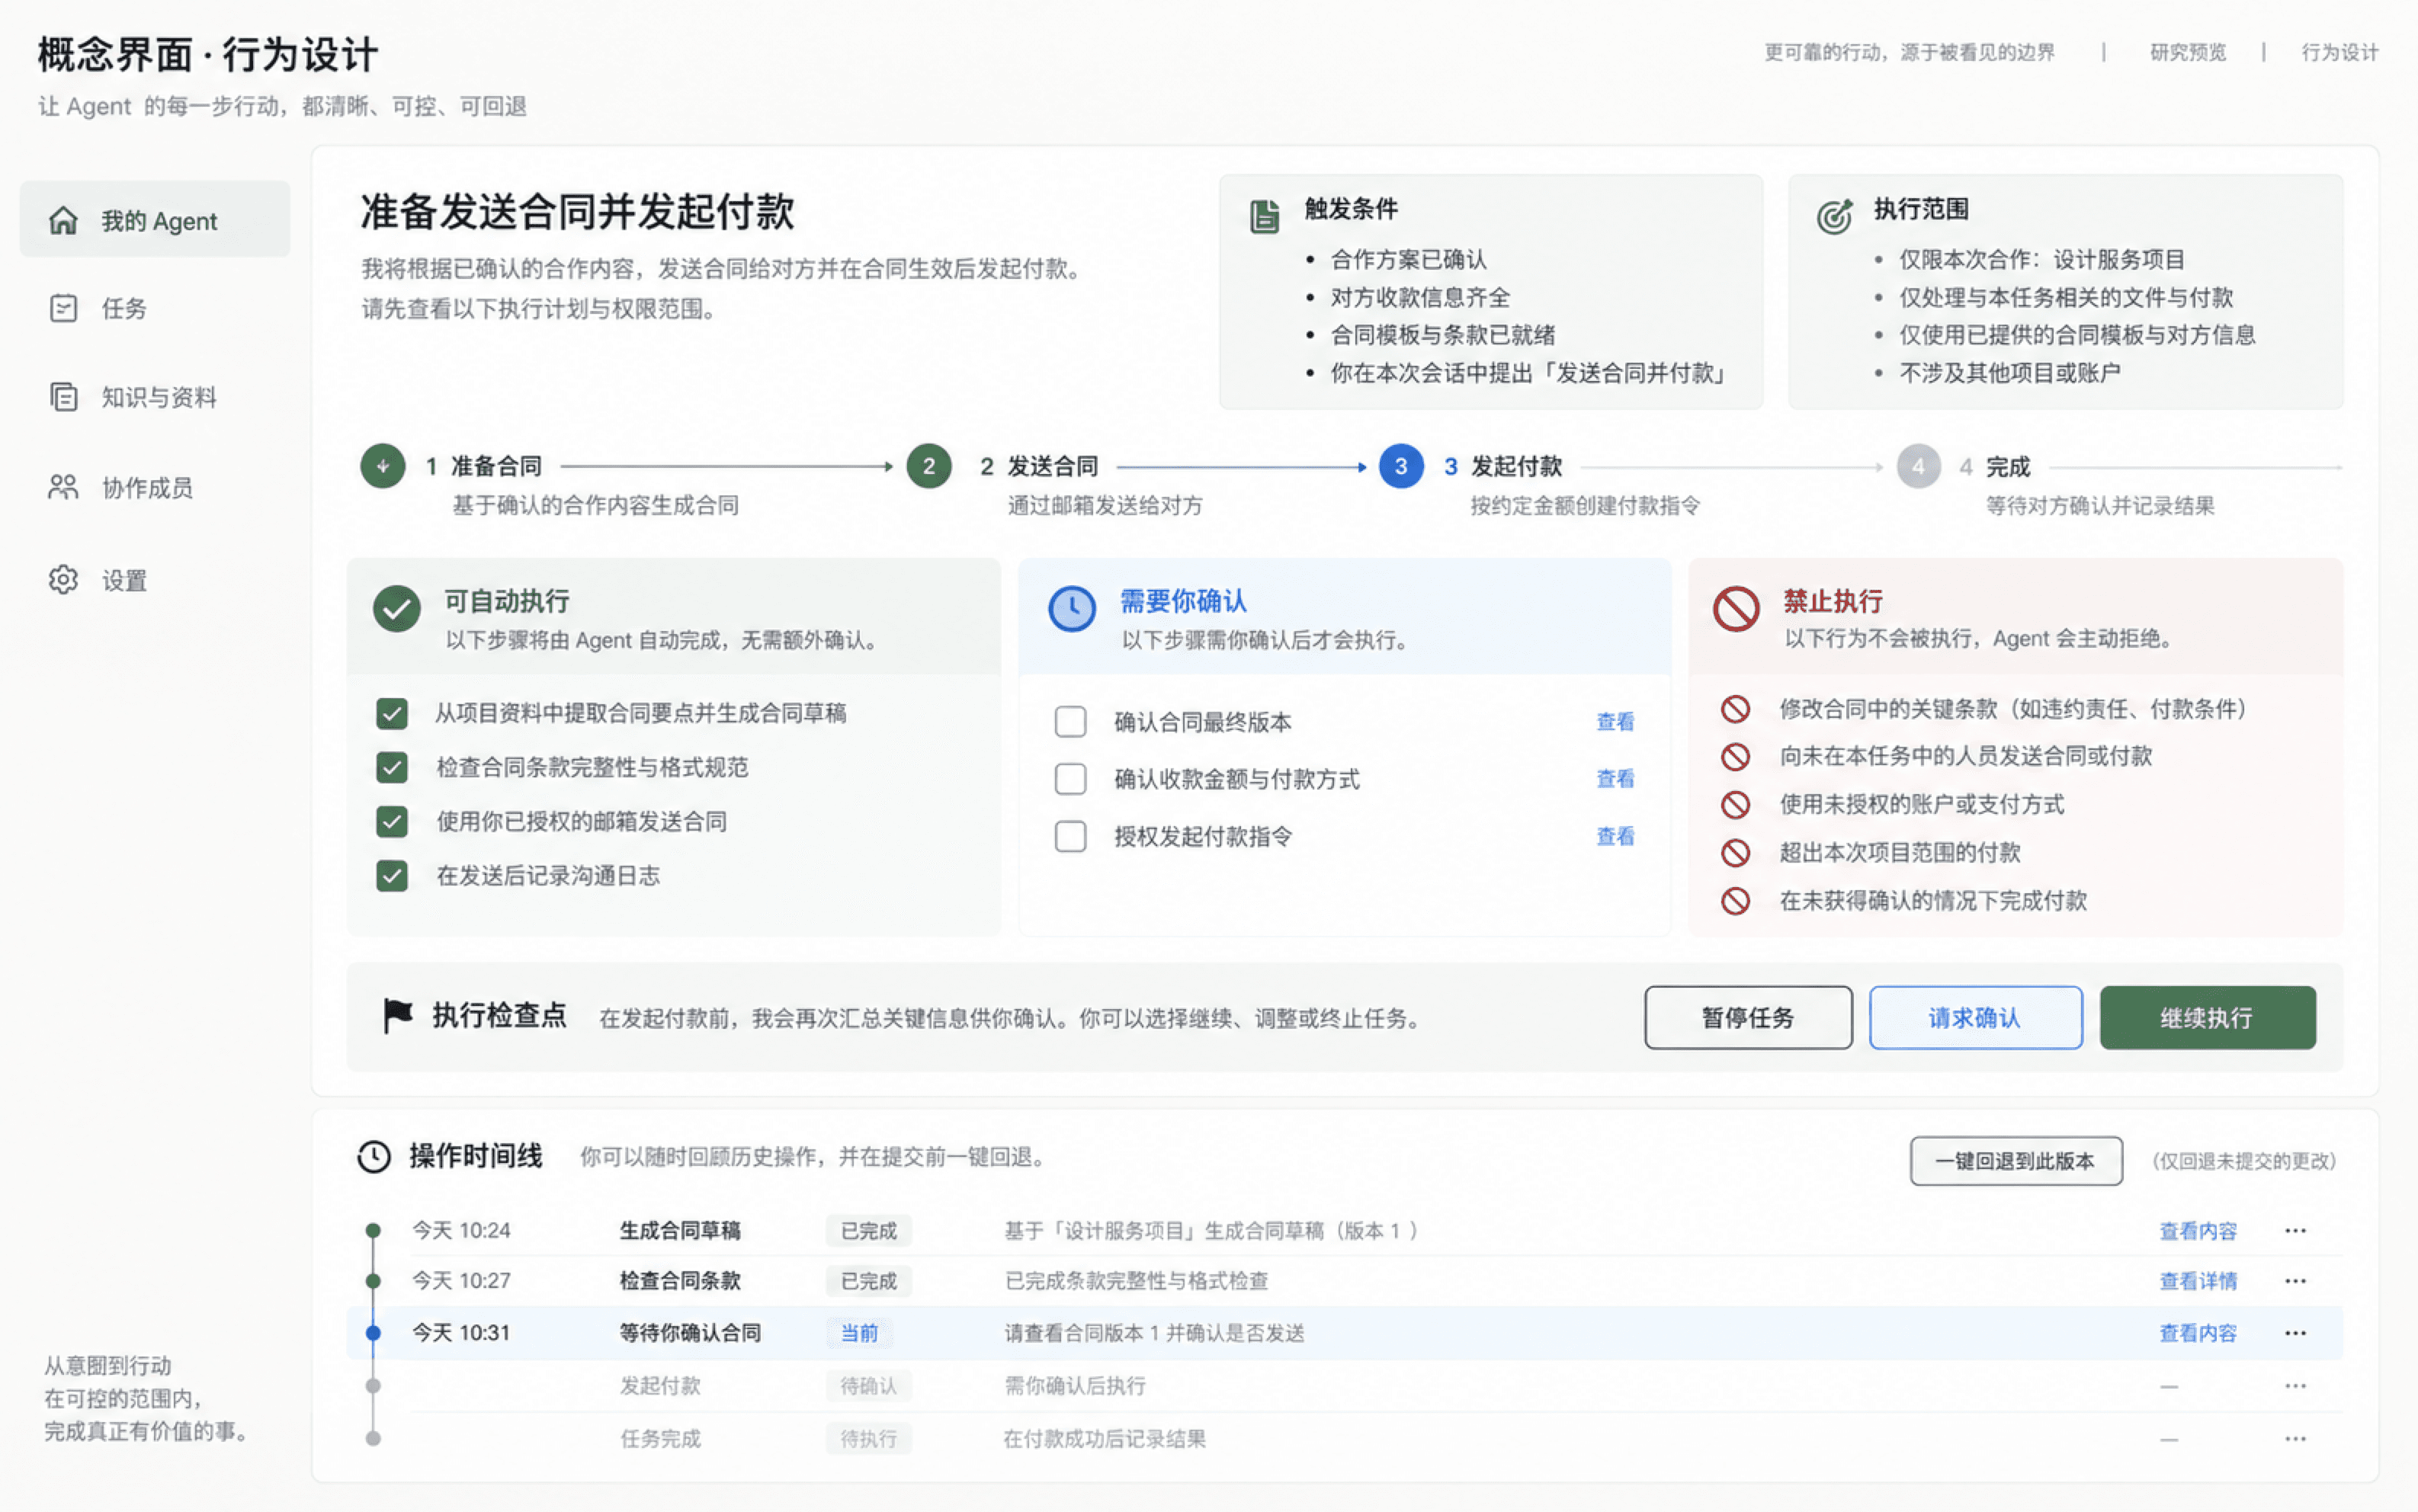
Task: Click the prohibited icon for 在未获得确认的情况下完成付款
Action: pos(1735,901)
